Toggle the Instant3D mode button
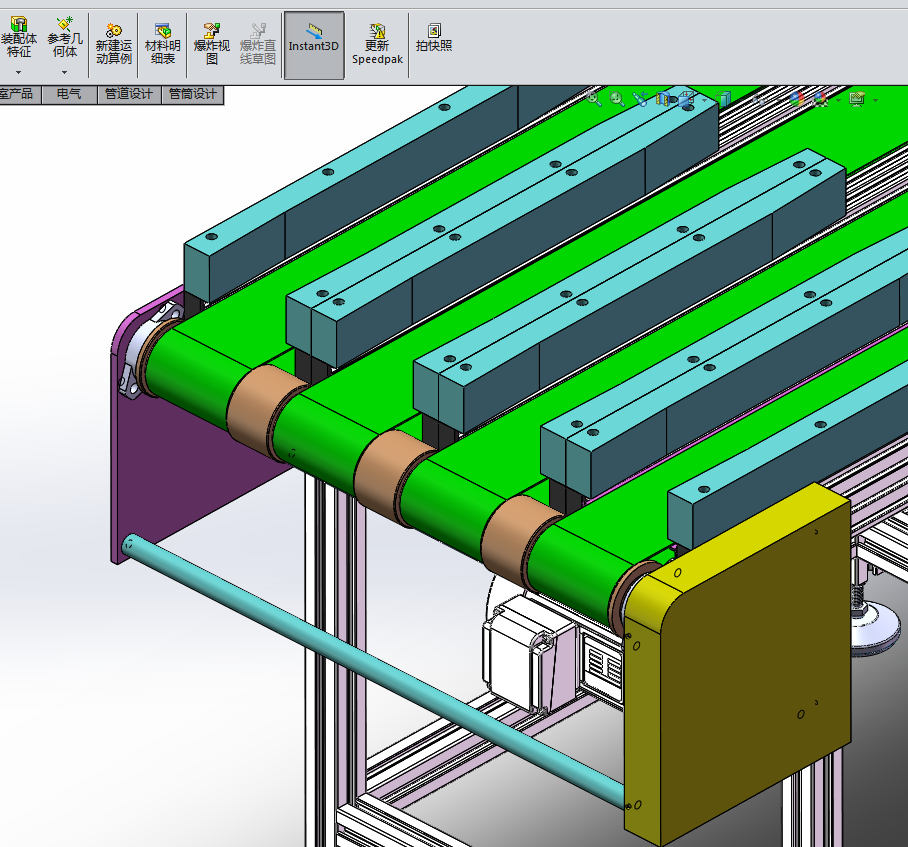The height and width of the screenshot is (847, 908). tap(314, 45)
